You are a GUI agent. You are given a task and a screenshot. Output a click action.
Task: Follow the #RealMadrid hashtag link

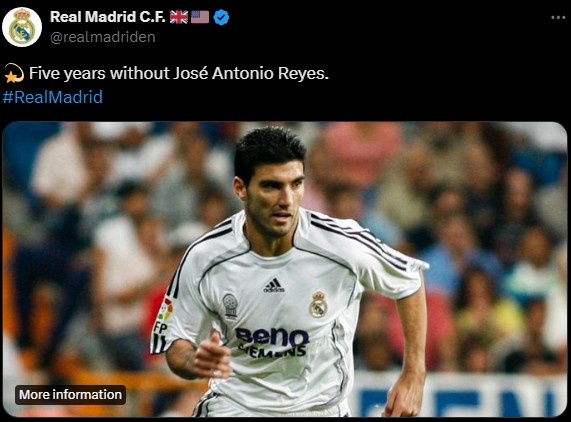(53, 97)
